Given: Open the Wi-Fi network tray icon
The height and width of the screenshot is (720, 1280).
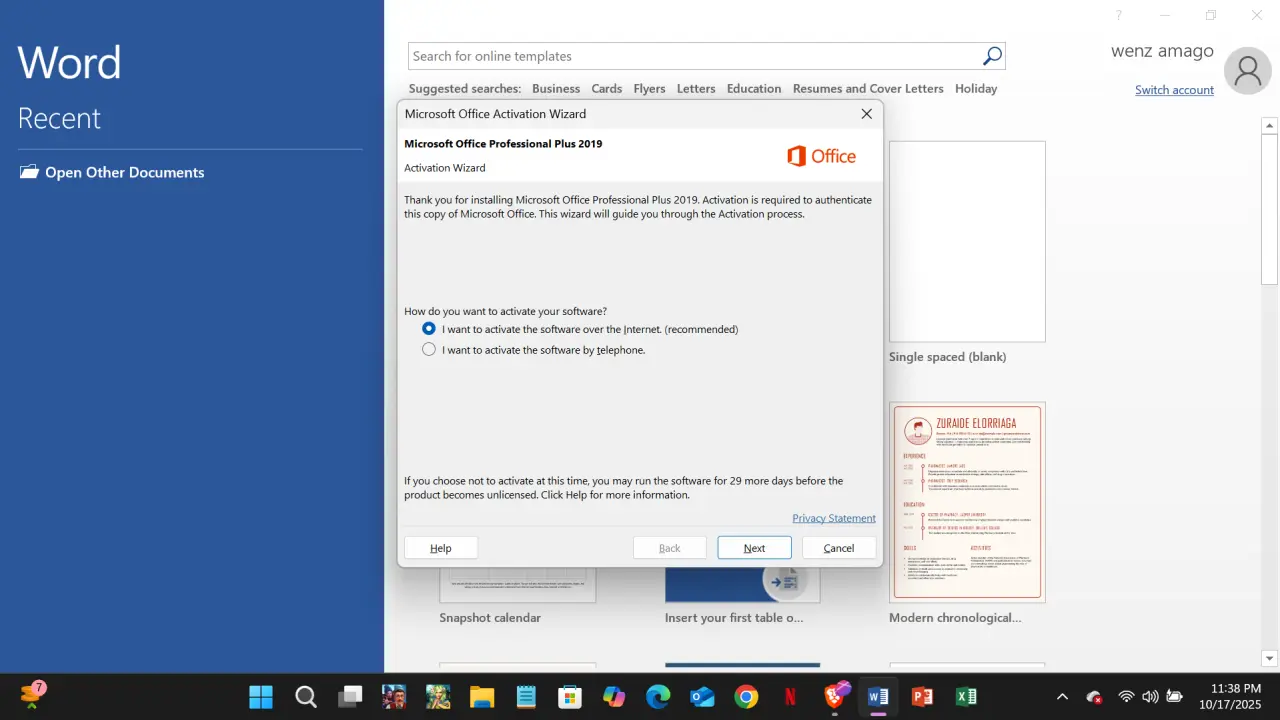Looking at the screenshot, I should (x=1126, y=696).
